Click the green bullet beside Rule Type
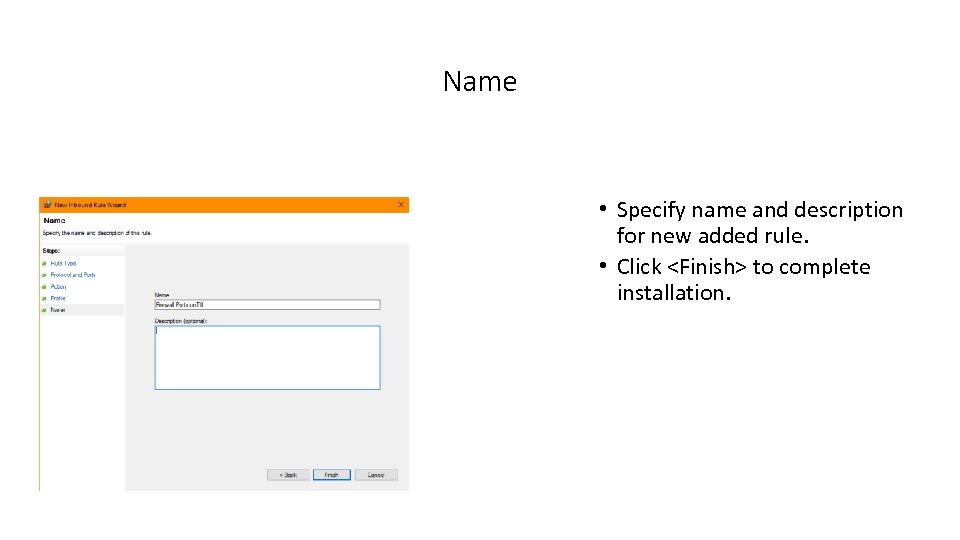The height and width of the screenshot is (540, 960). [x=44, y=263]
